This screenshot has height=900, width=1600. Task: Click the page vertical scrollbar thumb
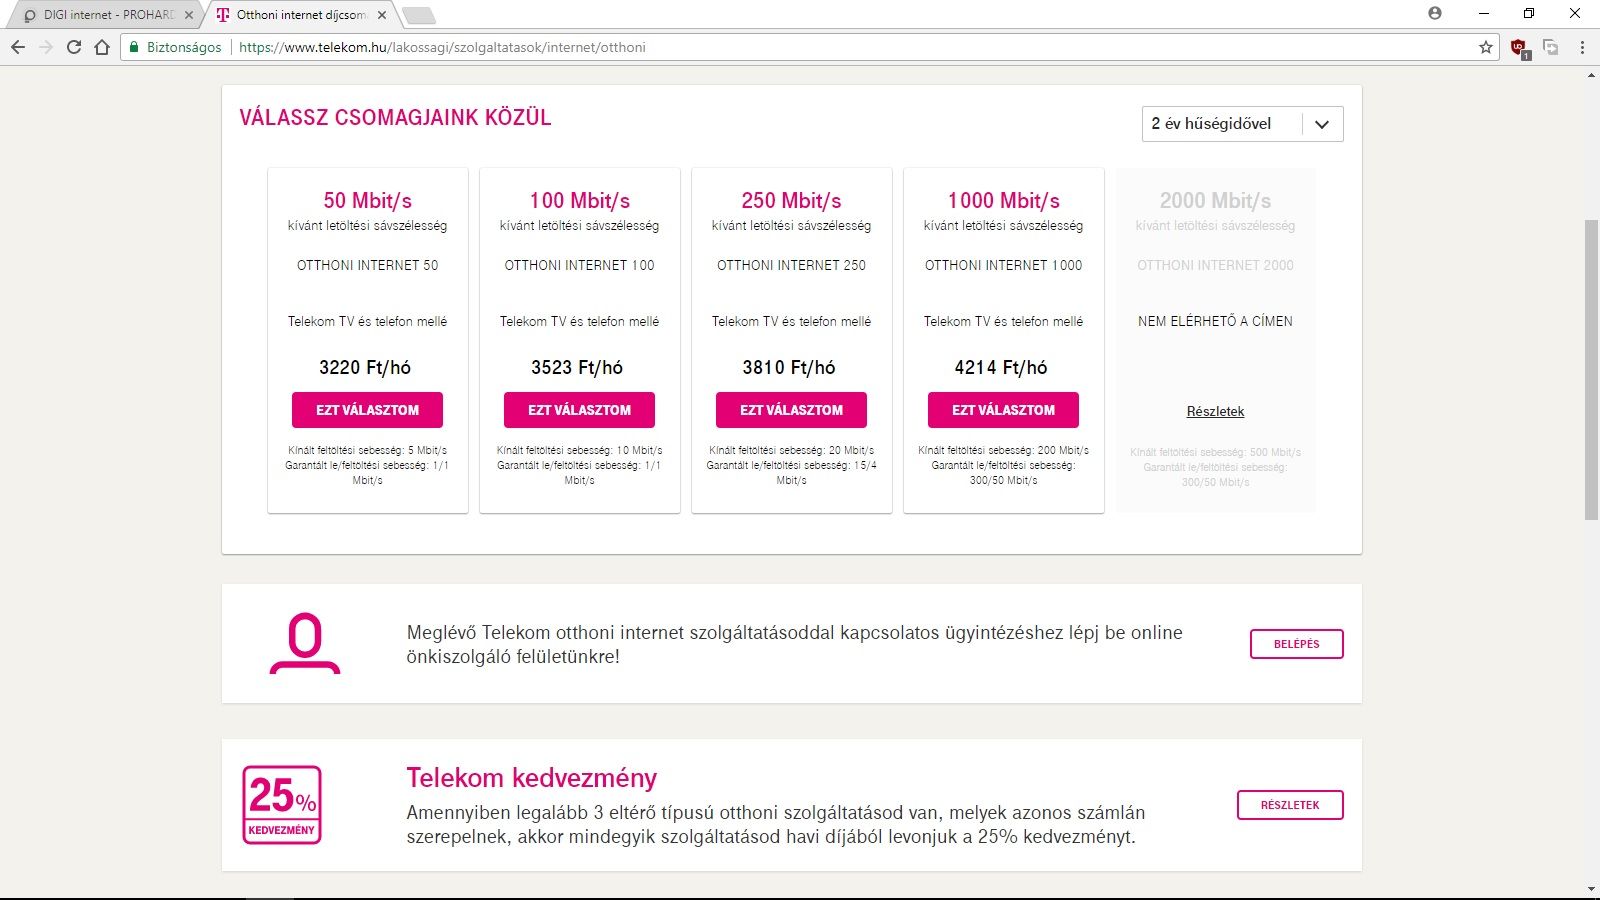coord(1591,370)
